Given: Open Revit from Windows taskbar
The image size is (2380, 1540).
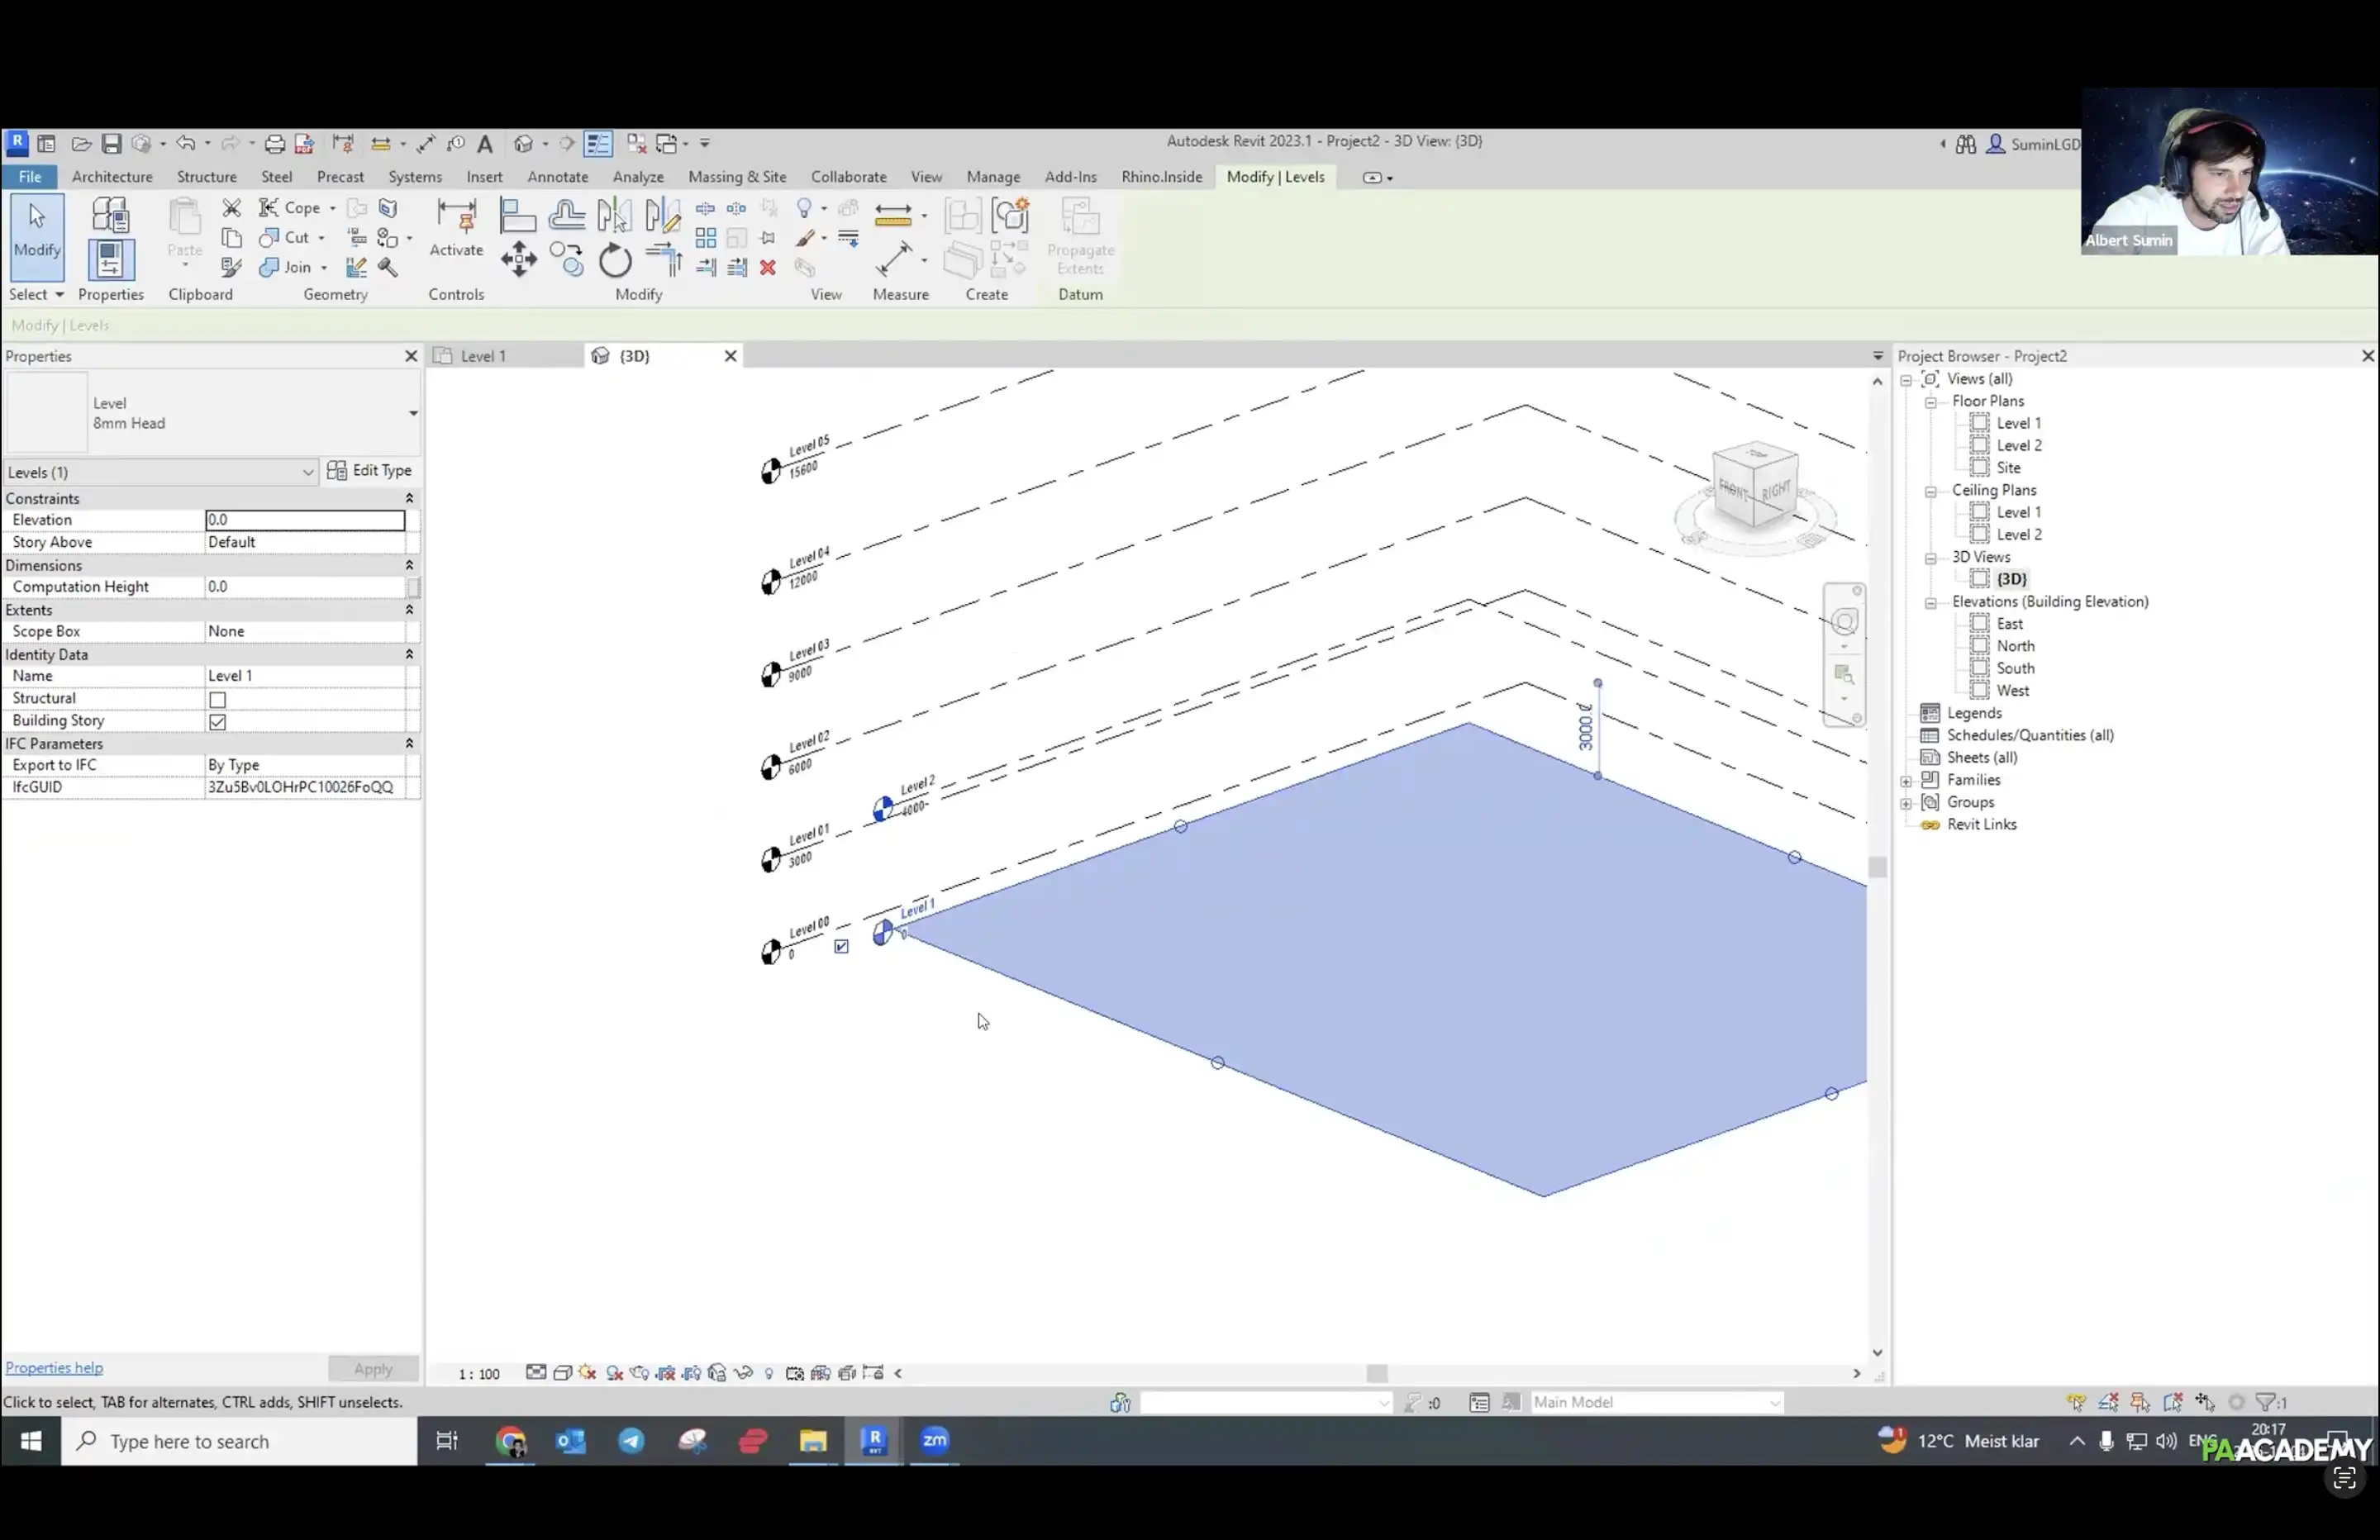Looking at the screenshot, I should [874, 1440].
